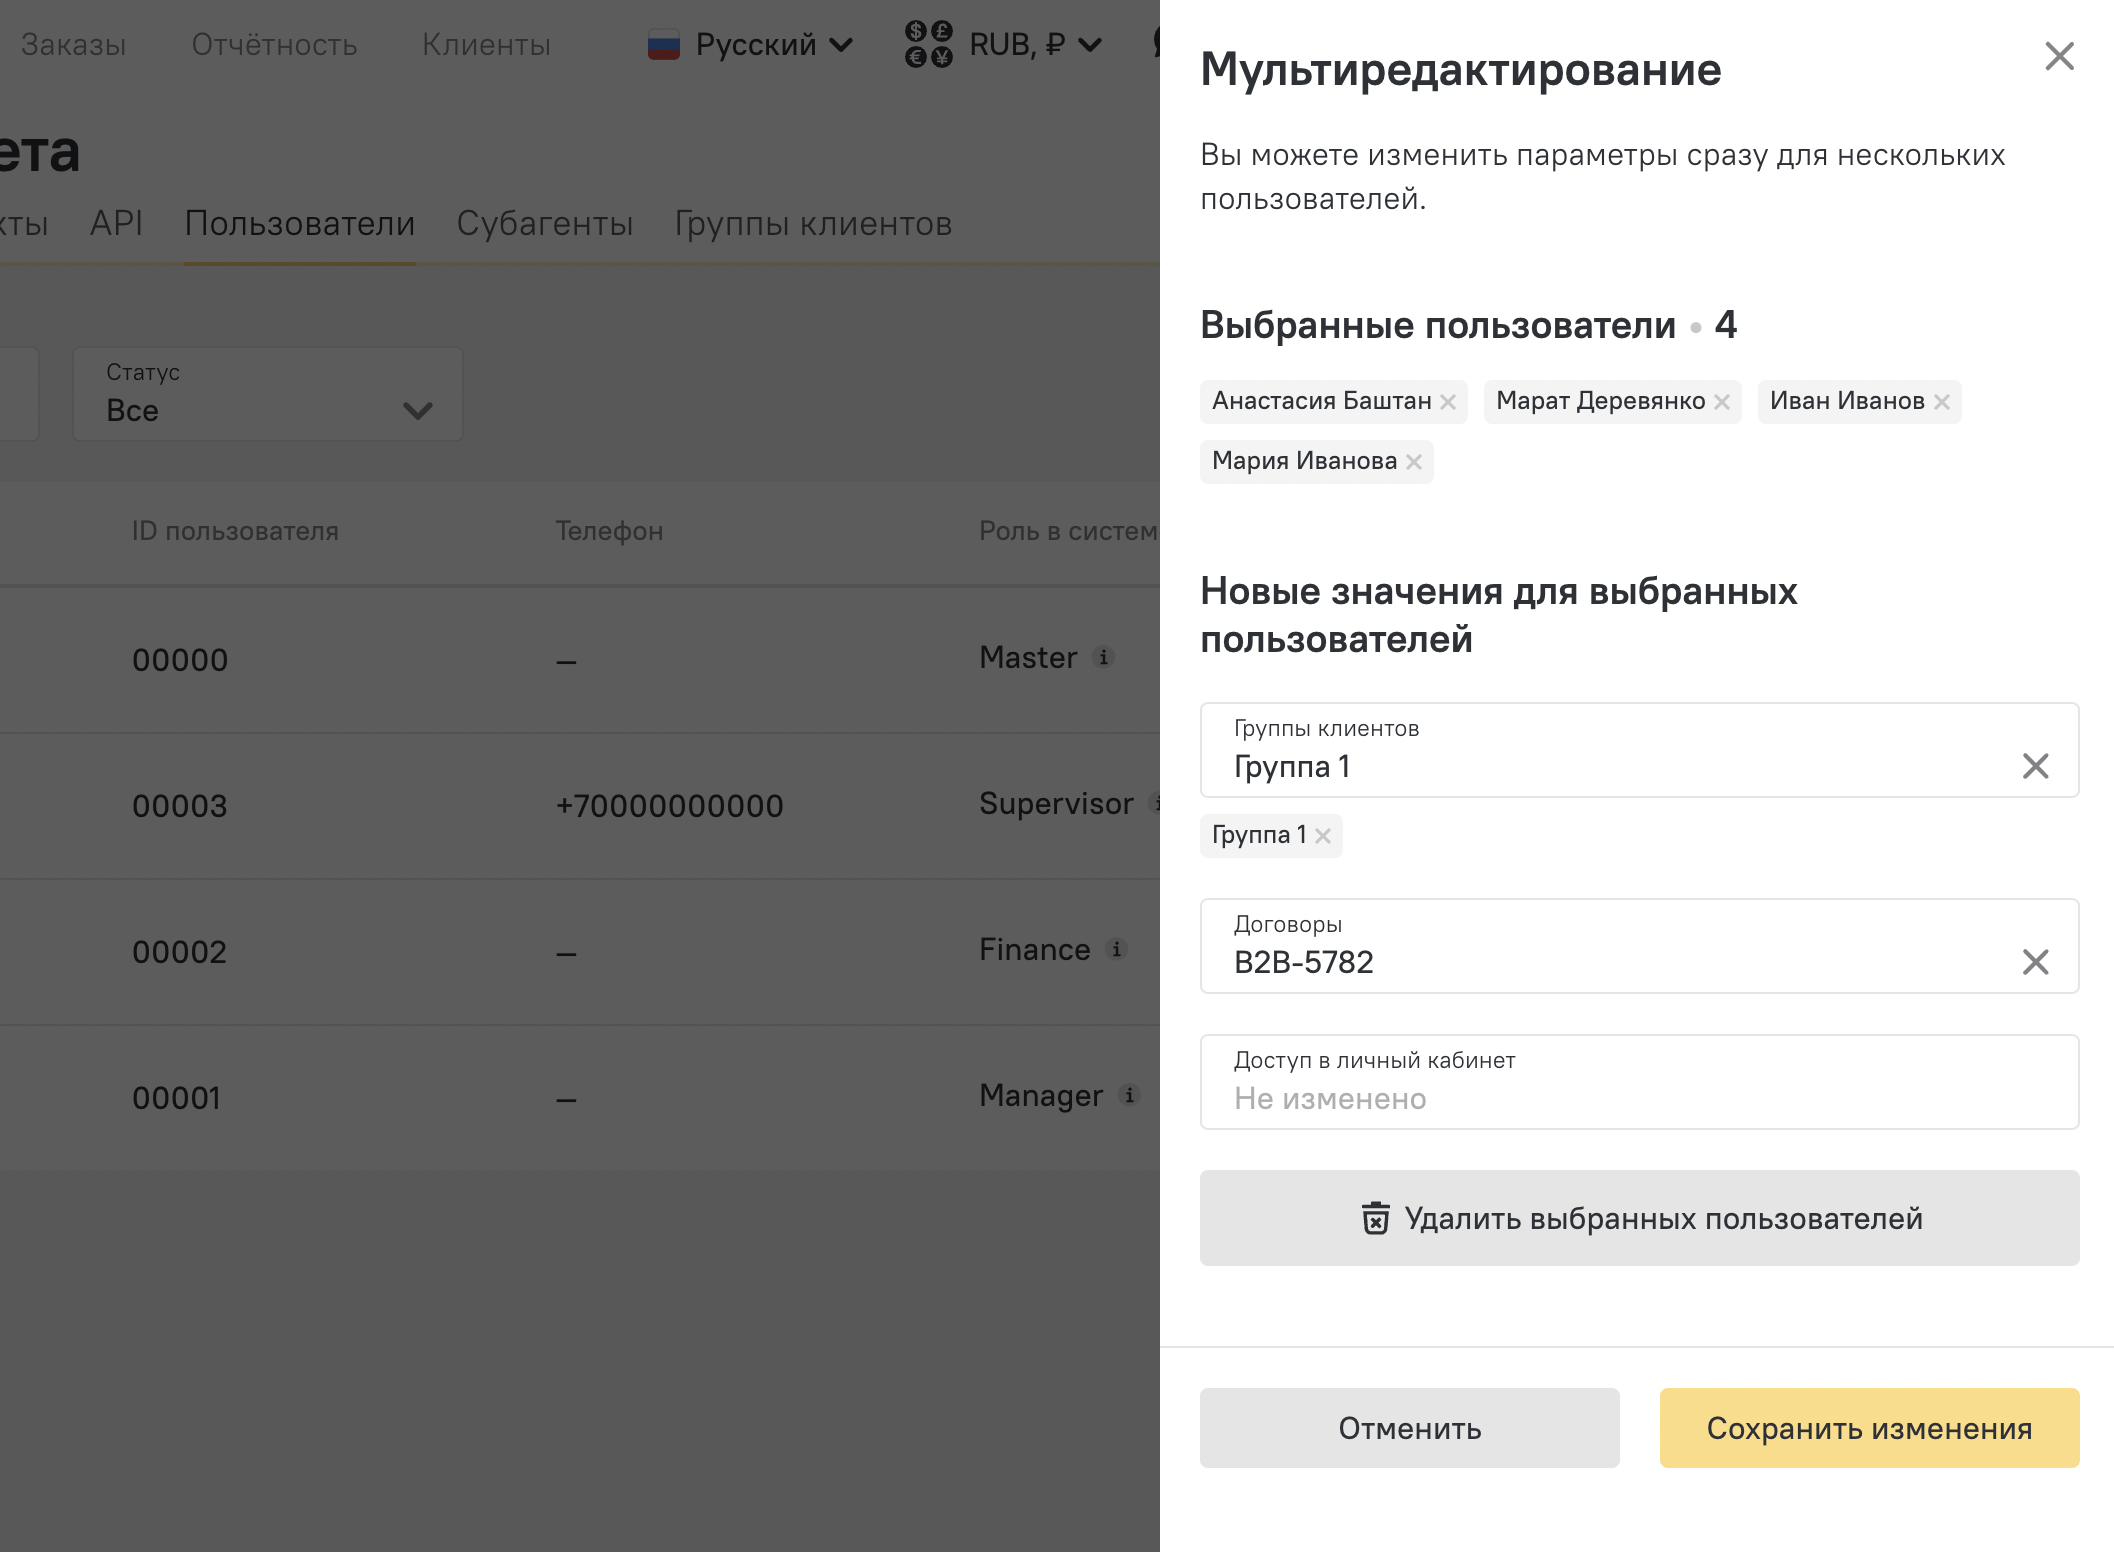Close the Мультиредактирование panel
2114x1552 pixels.
coord(2059,56)
